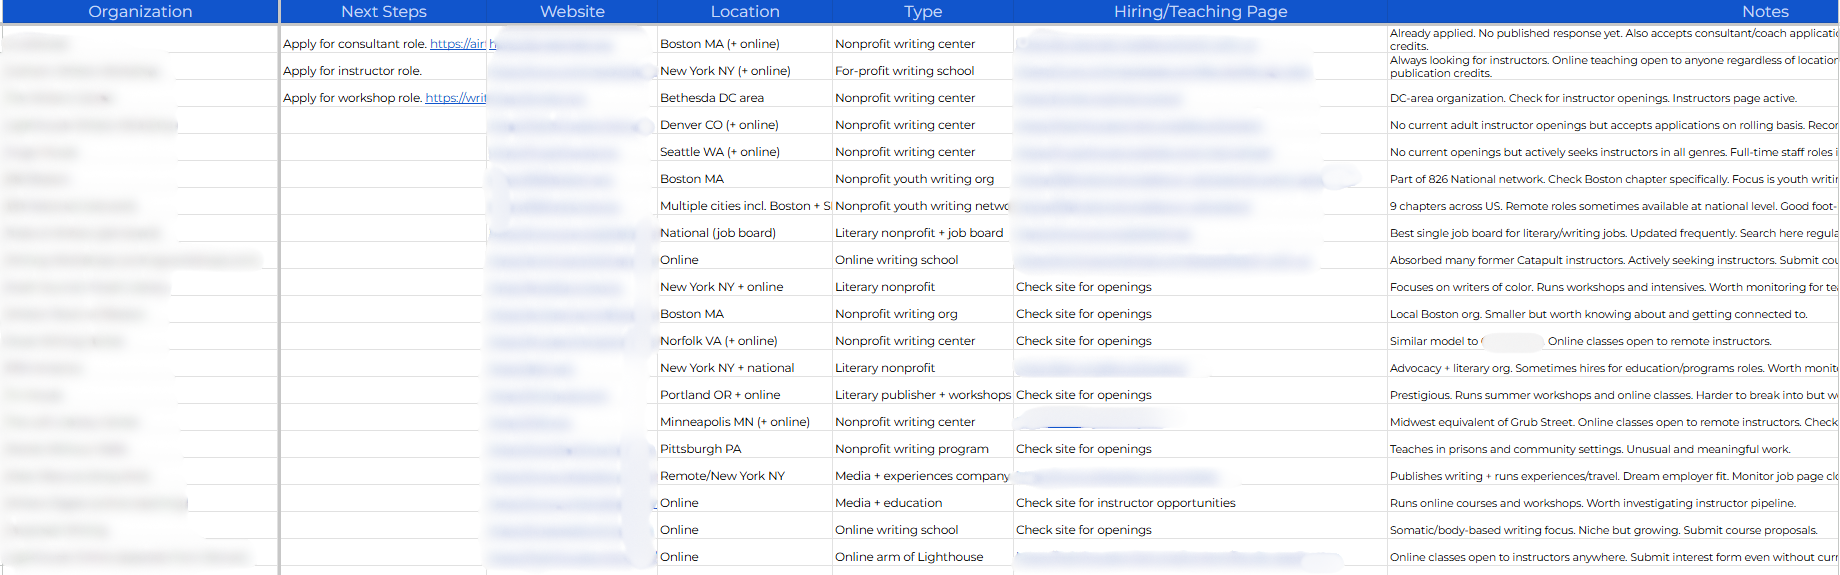1840x575 pixels.
Task: Select the 'New York NY + national' cell
Action: point(745,368)
